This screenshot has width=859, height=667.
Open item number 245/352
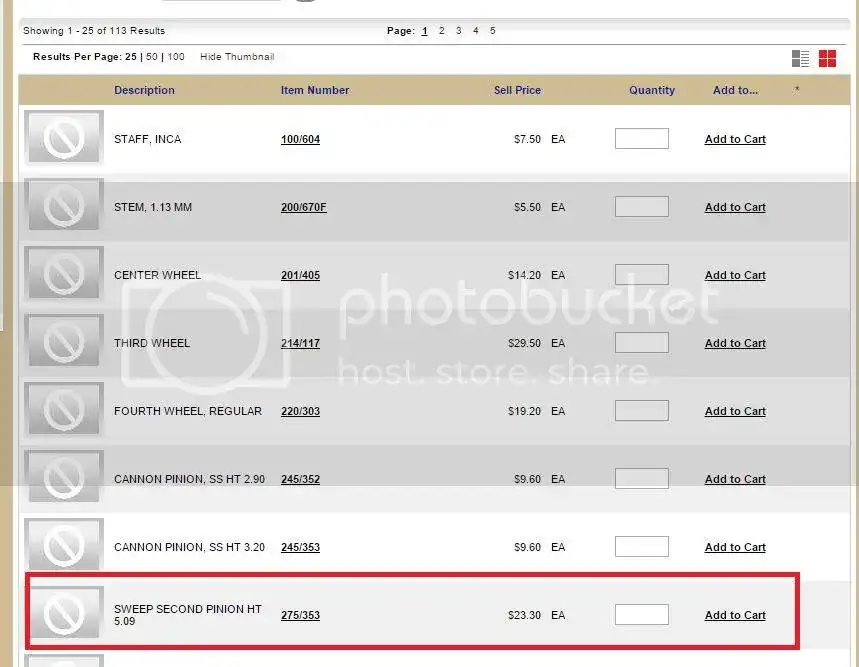coord(300,479)
